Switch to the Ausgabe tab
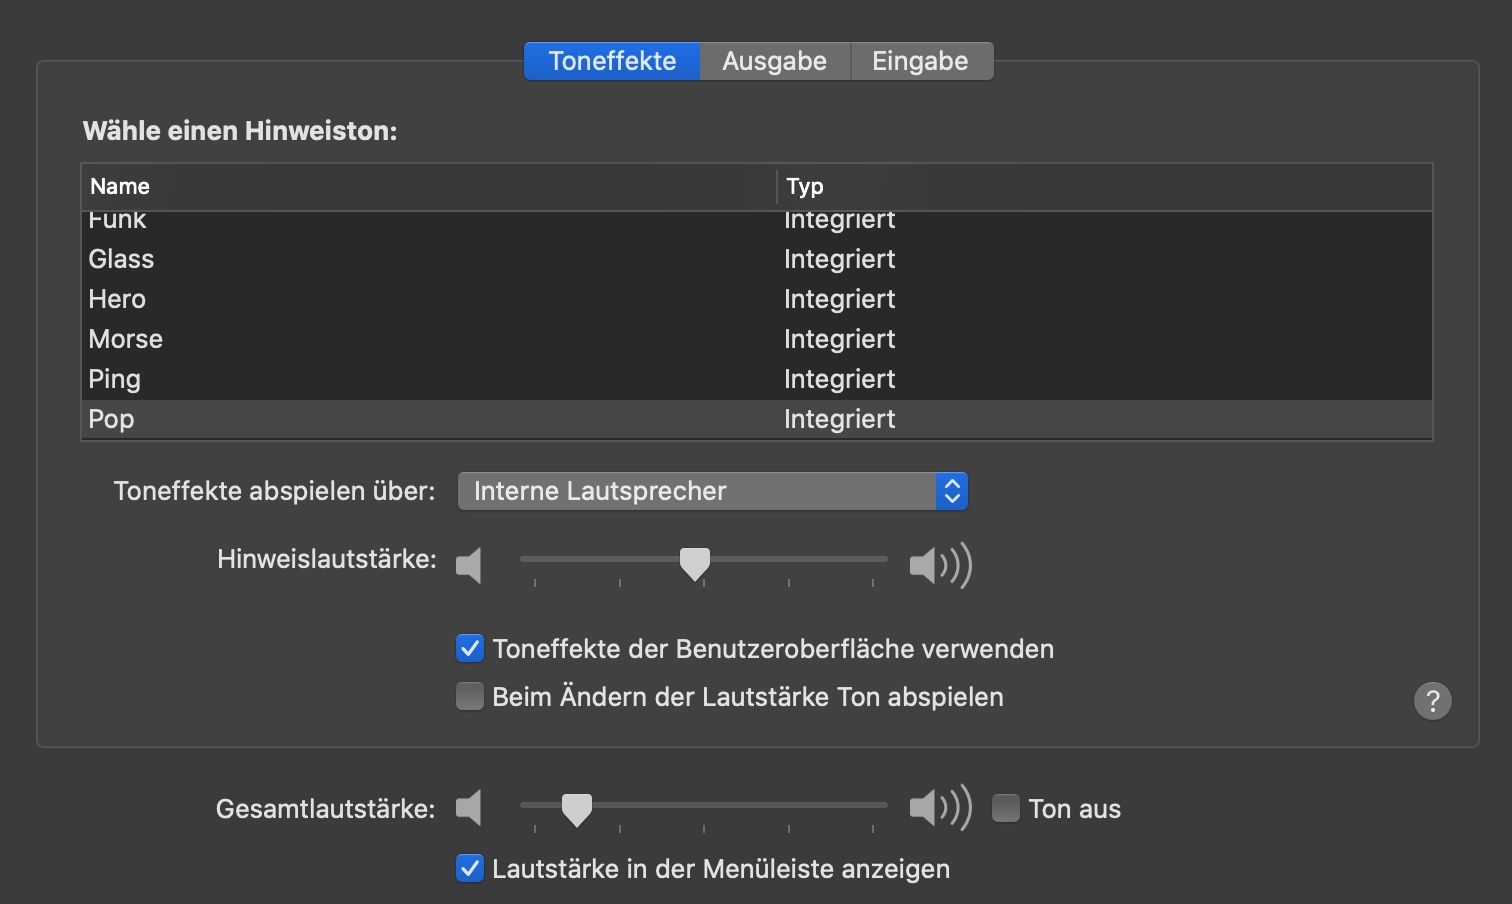 pos(774,61)
